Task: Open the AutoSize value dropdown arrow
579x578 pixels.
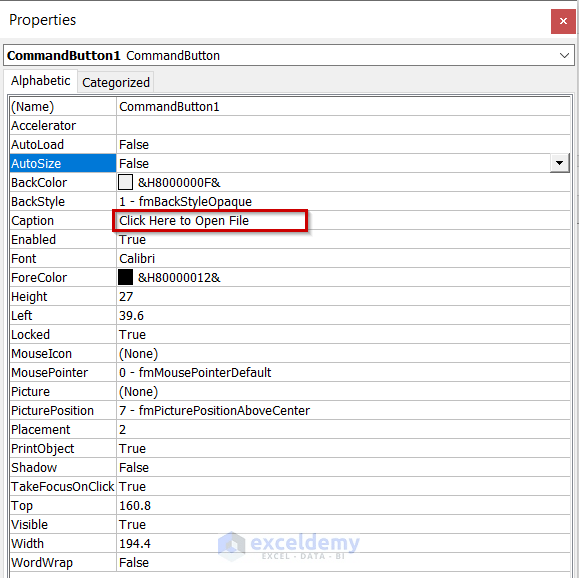Action: (559, 163)
